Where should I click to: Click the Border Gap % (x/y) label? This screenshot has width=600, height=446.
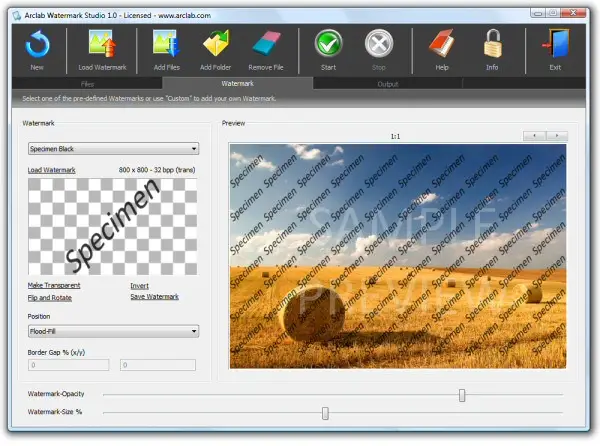click(x=56, y=352)
